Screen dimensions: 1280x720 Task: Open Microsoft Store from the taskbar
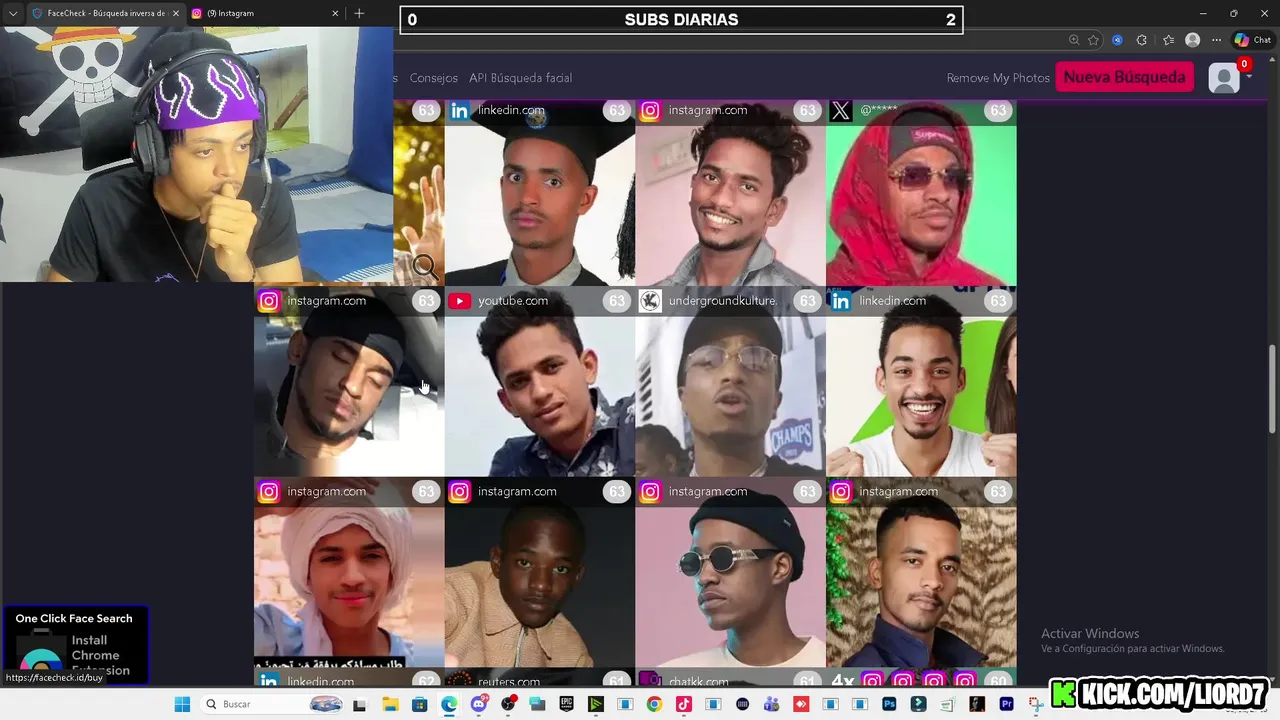tap(419, 704)
